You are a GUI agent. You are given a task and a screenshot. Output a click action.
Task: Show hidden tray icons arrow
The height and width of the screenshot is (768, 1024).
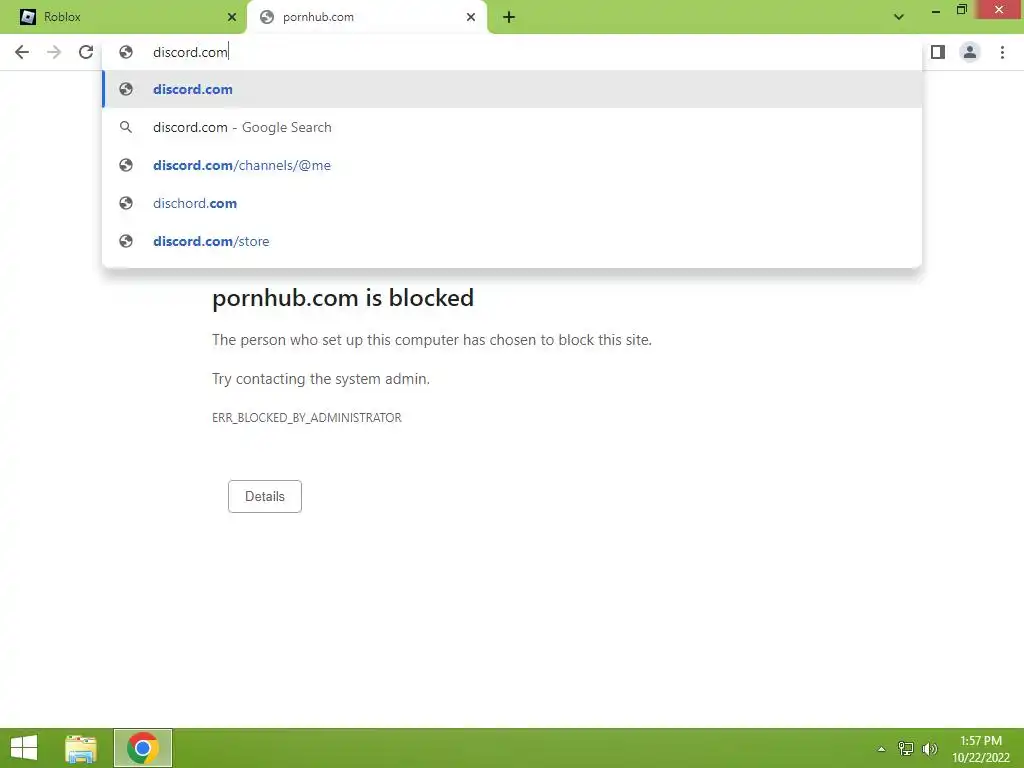[x=881, y=749]
